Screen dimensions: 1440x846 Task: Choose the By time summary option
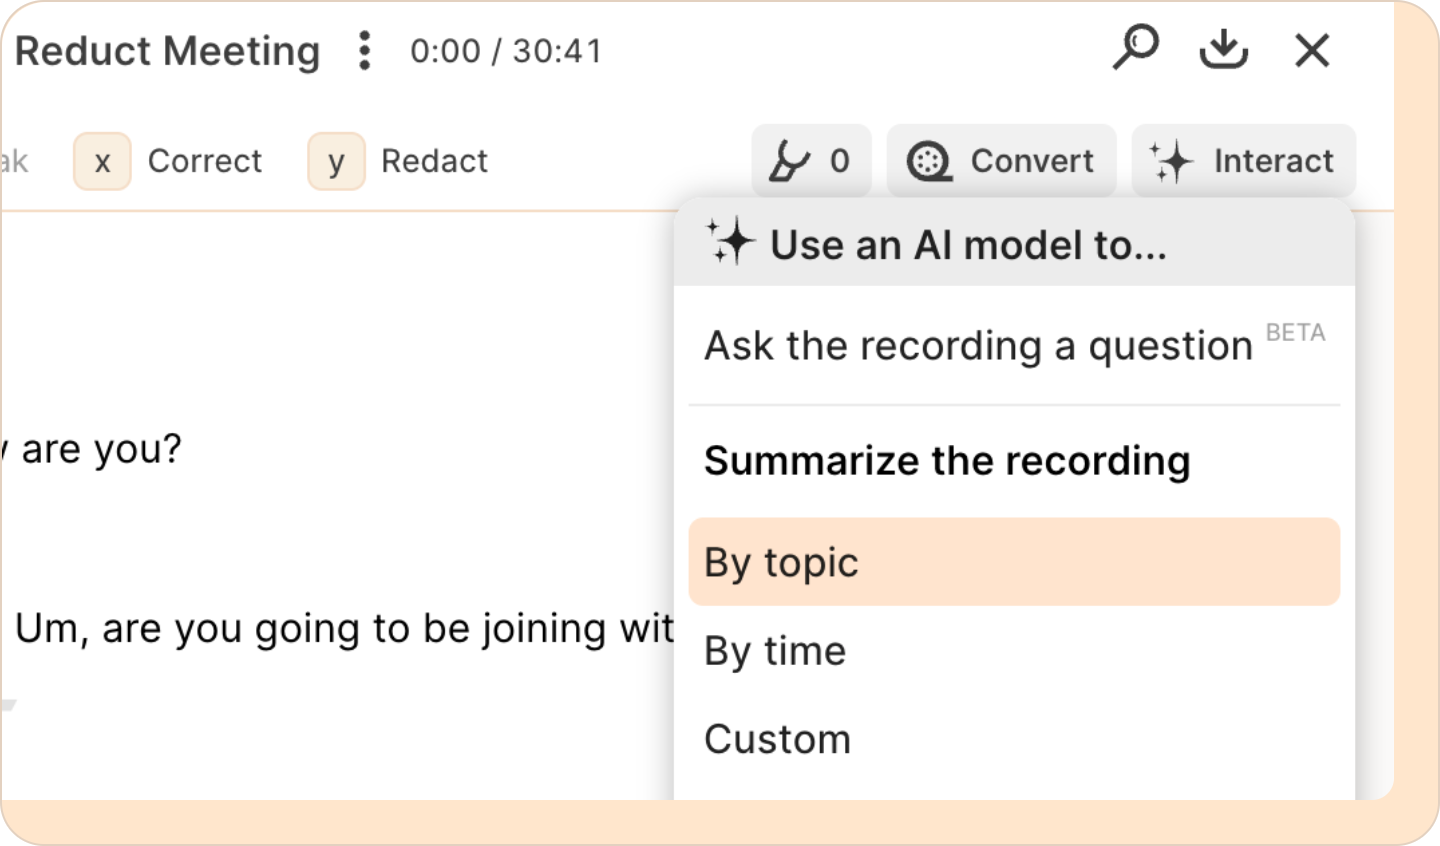click(1014, 651)
